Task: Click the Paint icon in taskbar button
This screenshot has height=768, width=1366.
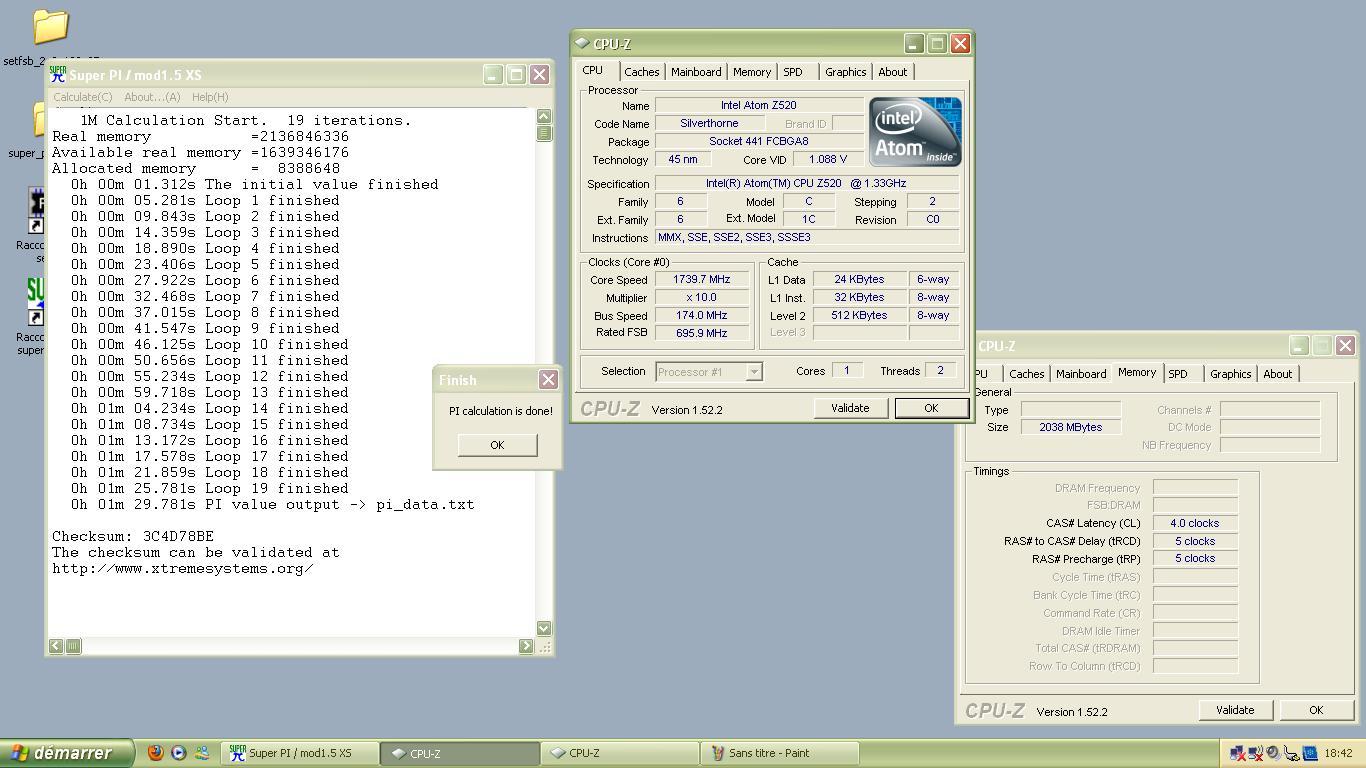Action: pos(718,753)
